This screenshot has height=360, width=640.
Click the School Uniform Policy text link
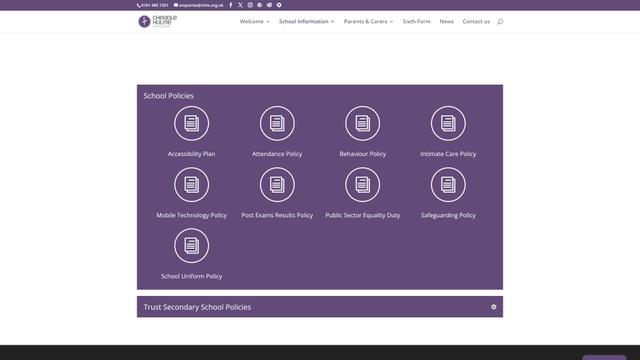click(191, 276)
